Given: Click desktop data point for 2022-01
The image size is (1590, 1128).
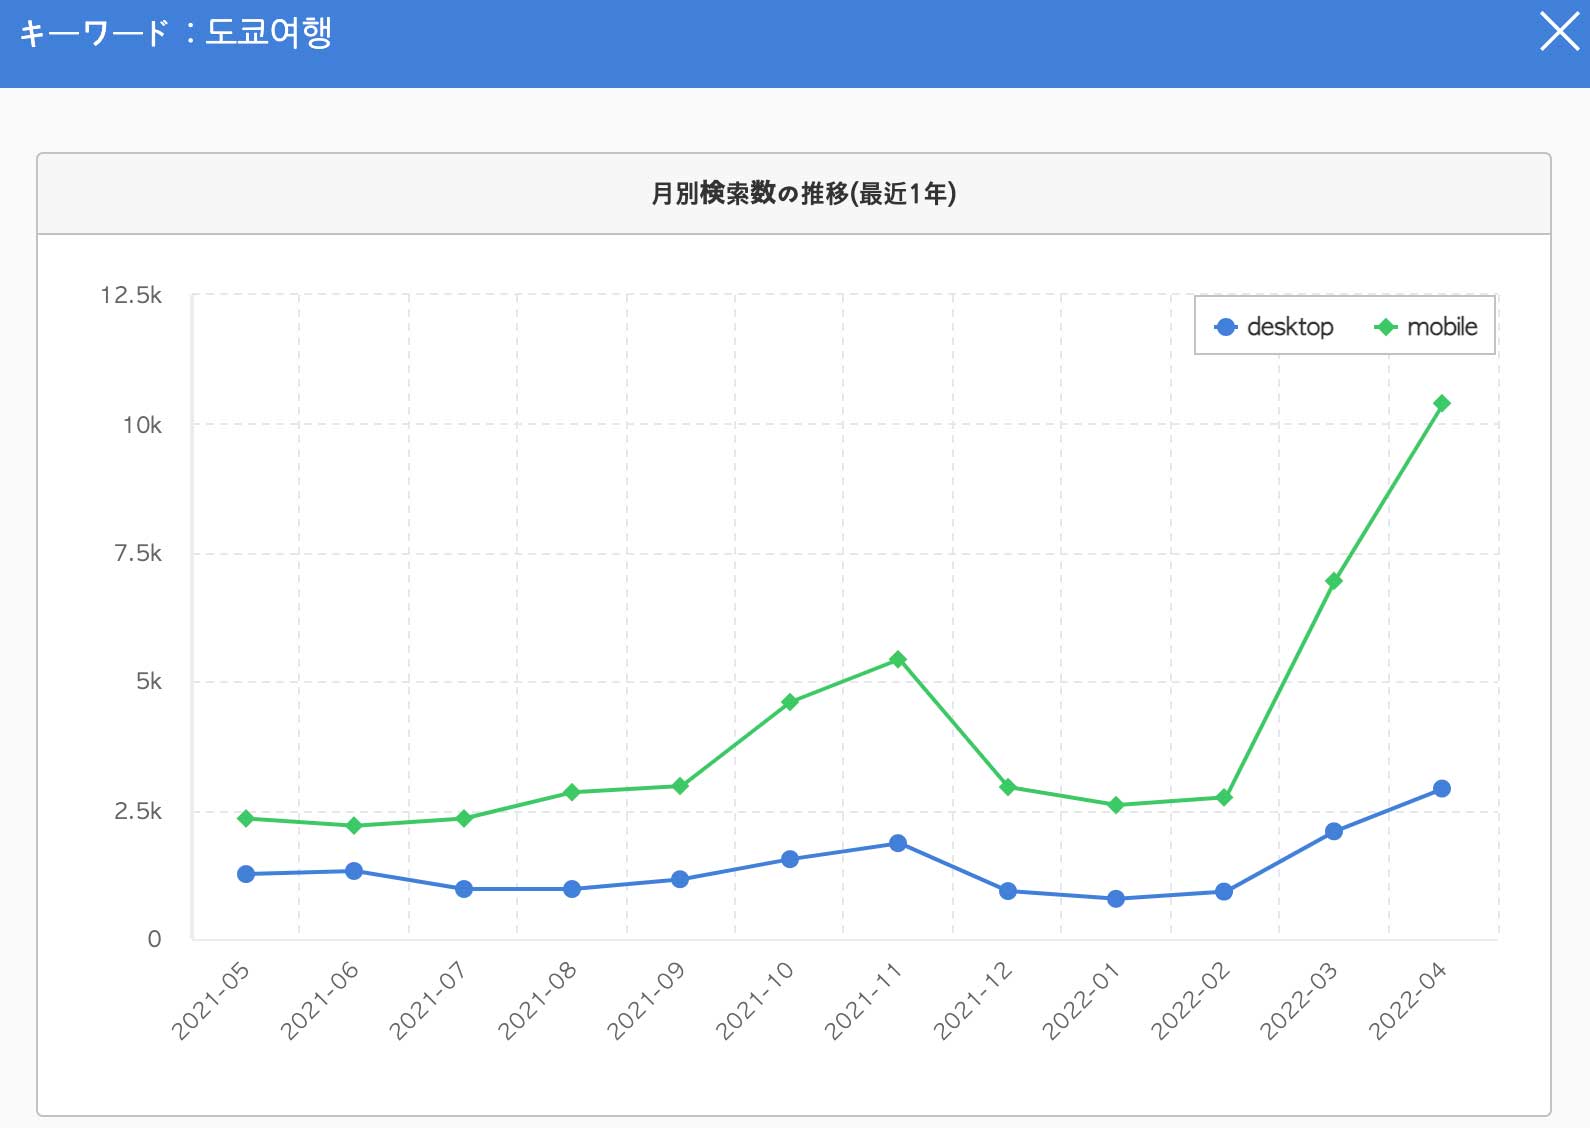Looking at the screenshot, I should click(1116, 899).
